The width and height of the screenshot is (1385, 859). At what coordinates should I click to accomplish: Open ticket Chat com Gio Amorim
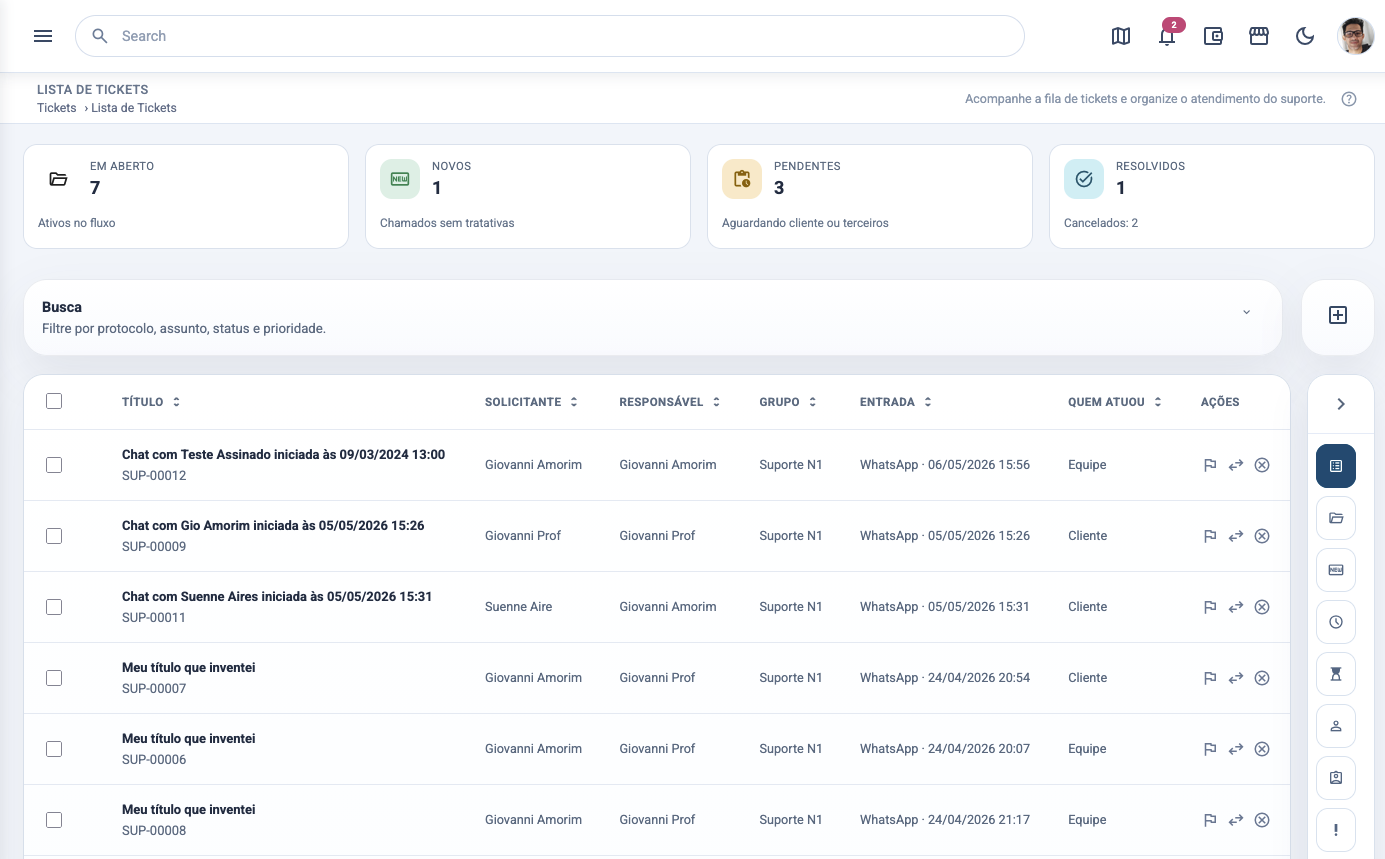tap(273, 525)
